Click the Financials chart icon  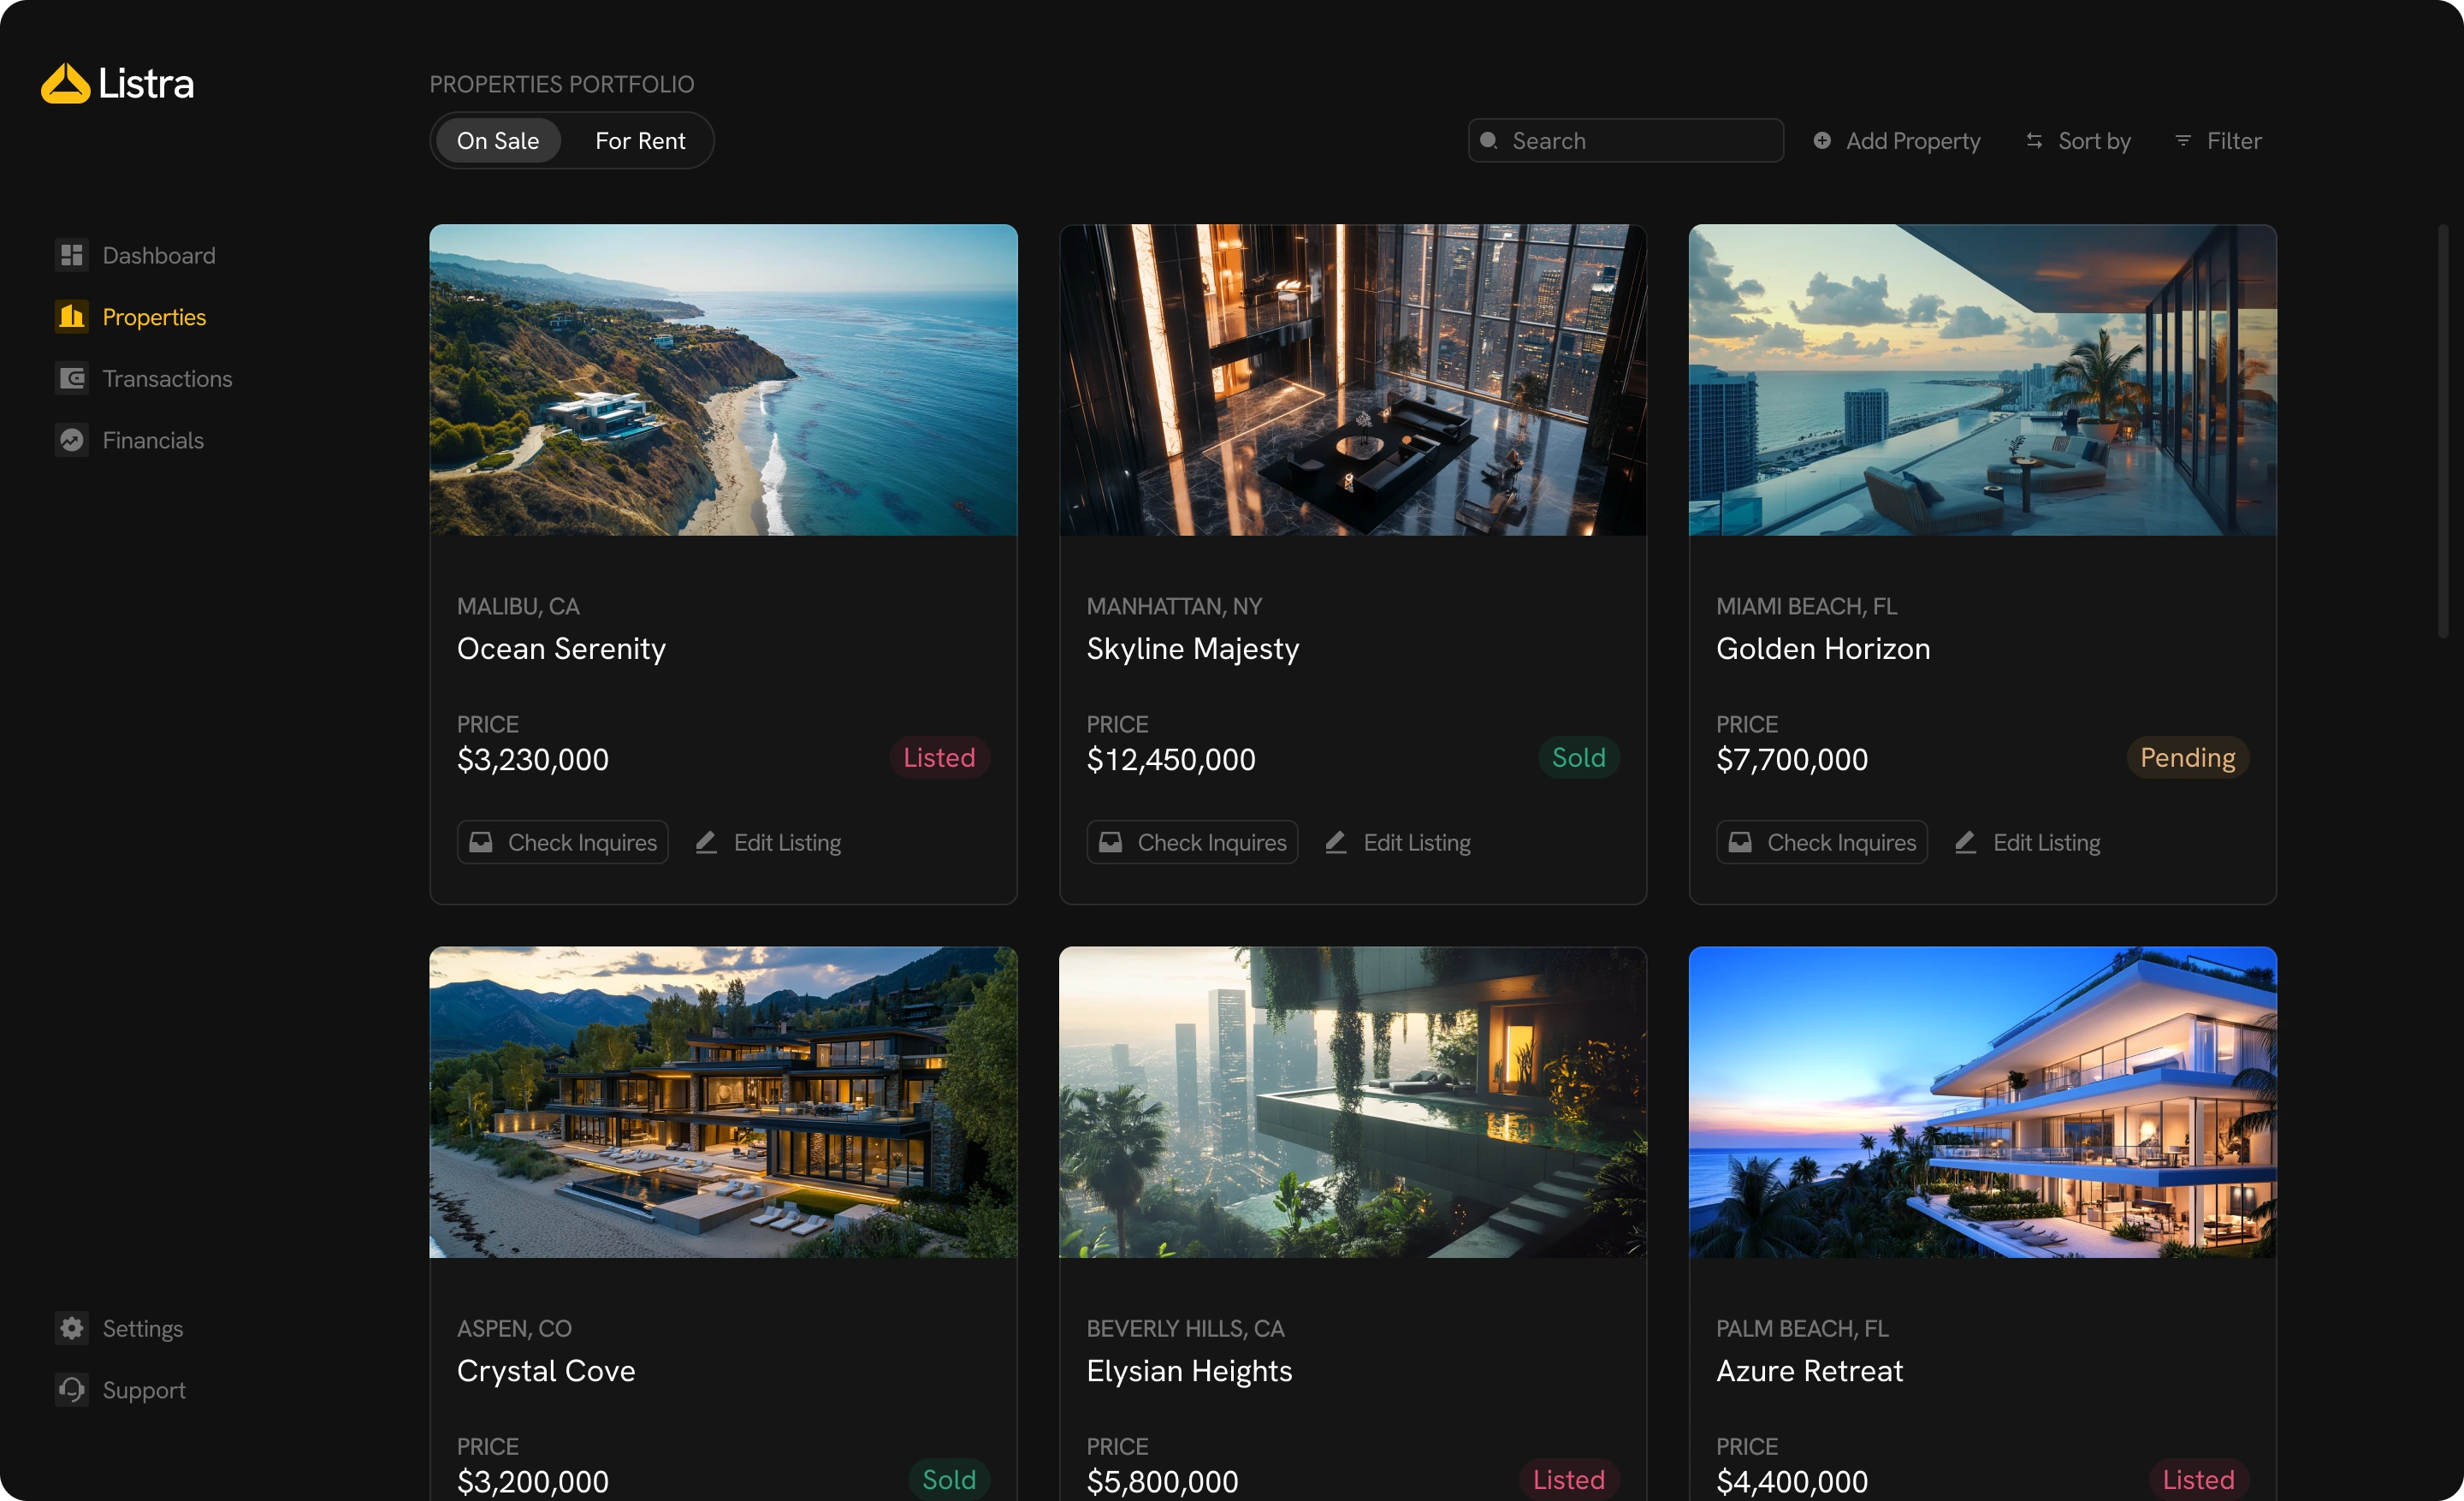(x=71, y=440)
